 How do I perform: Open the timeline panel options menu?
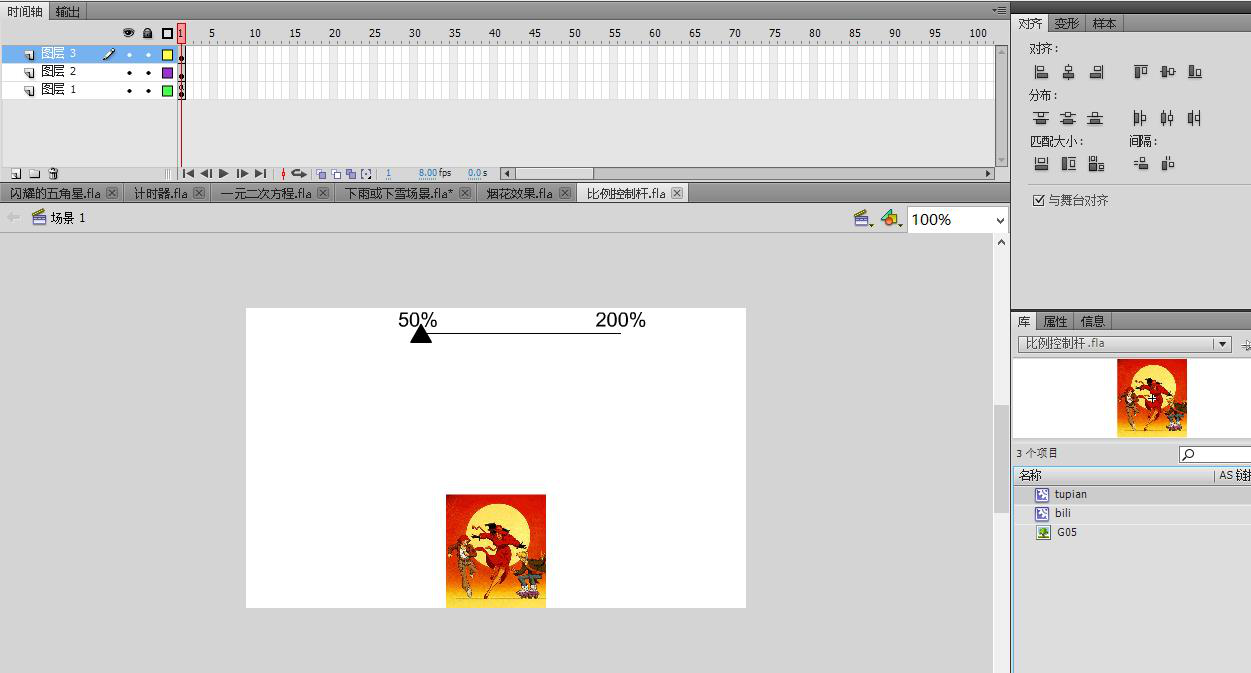pos(999,10)
